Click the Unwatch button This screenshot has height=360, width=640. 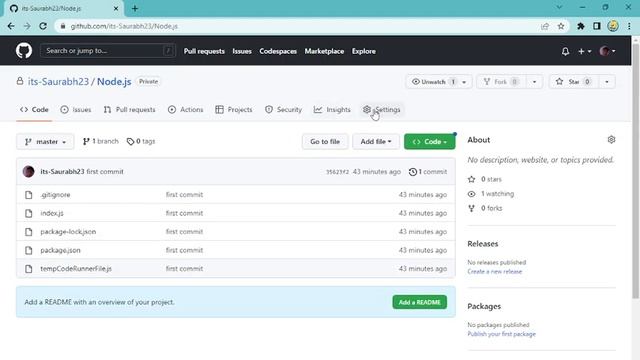coord(433,82)
